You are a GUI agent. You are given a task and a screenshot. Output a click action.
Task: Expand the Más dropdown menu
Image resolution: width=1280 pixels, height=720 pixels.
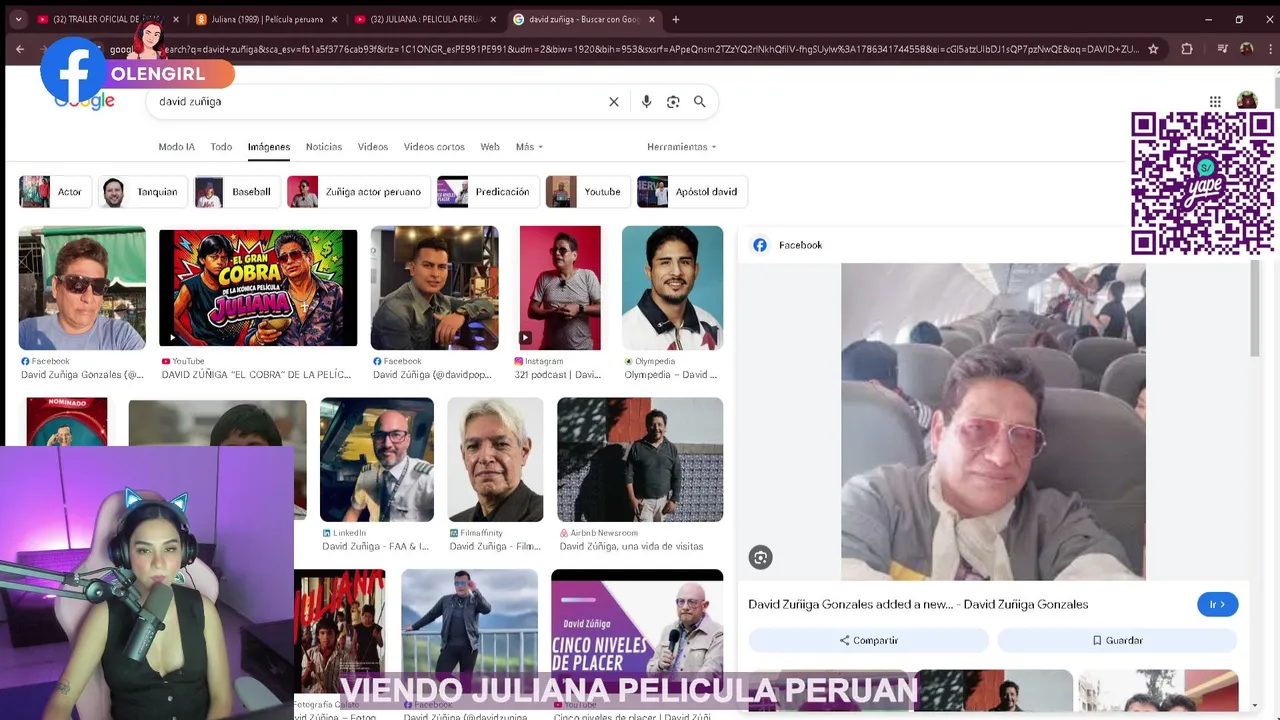tap(529, 147)
